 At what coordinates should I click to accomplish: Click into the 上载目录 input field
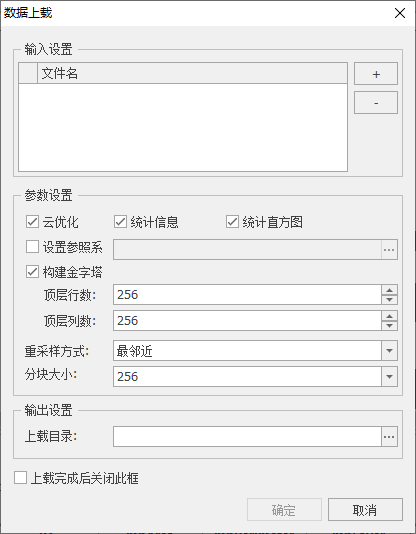tap(247, 436)
